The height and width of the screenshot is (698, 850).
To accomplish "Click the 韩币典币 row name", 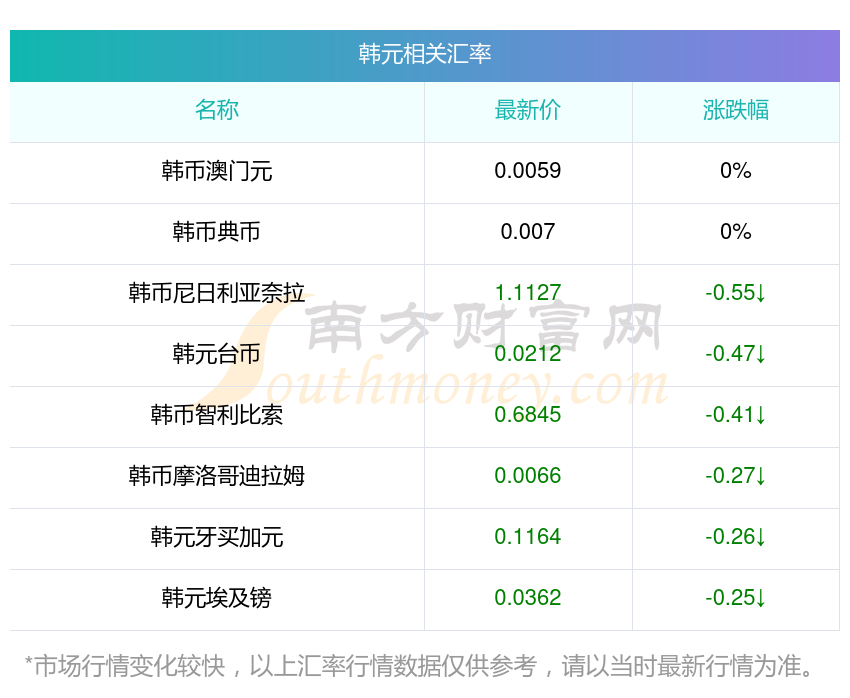I will (217, 232).
